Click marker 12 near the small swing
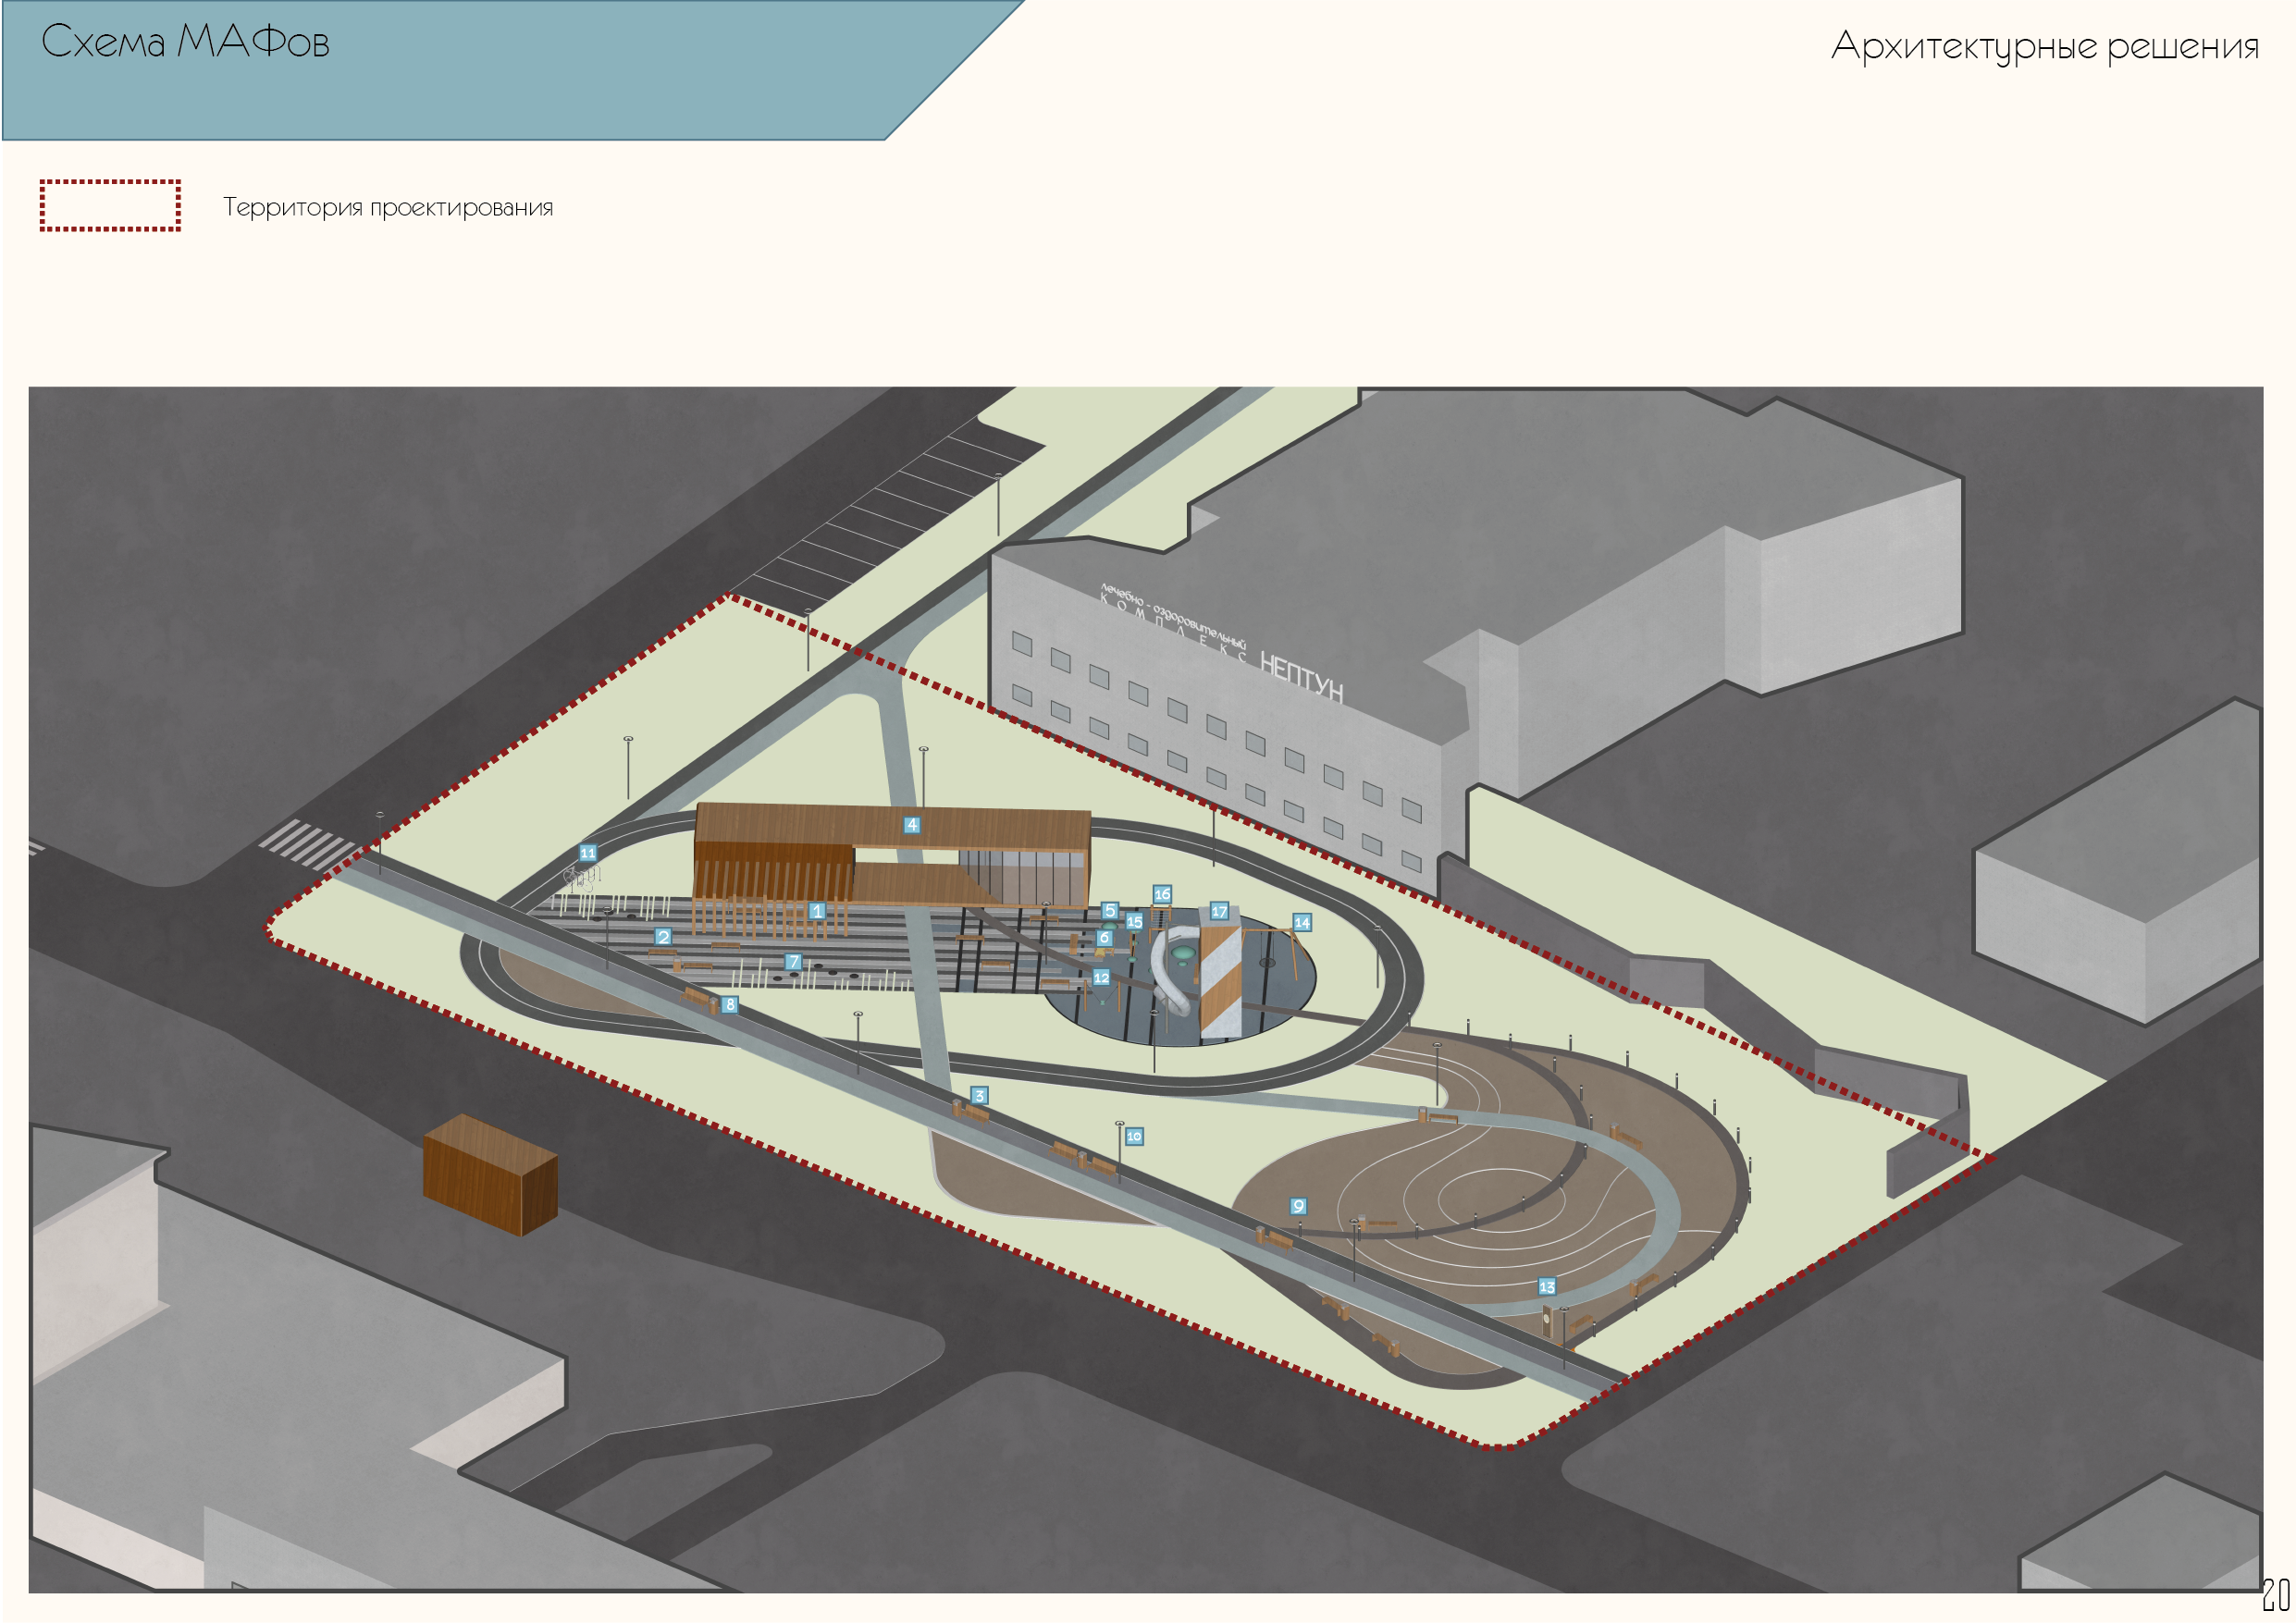 click(x=1101, y=978)
